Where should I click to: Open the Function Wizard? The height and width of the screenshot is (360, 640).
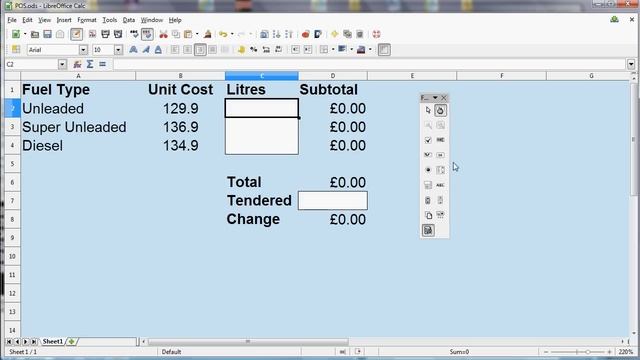point(77,64)
